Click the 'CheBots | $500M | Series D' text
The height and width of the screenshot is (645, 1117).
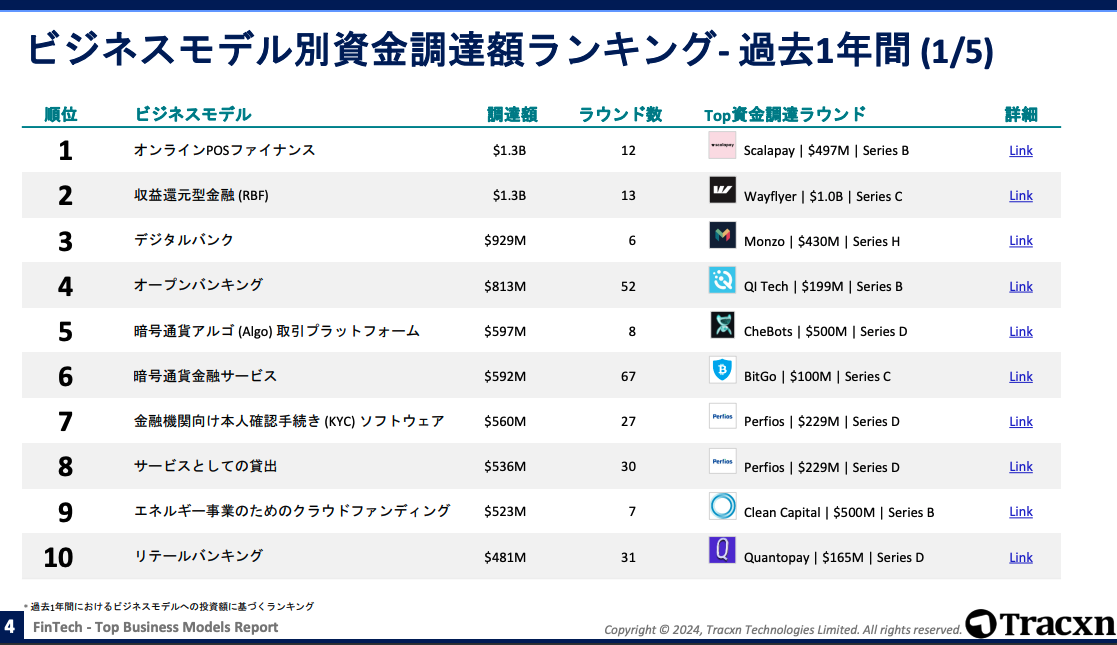pyautogui.click(x=826, y=331)
